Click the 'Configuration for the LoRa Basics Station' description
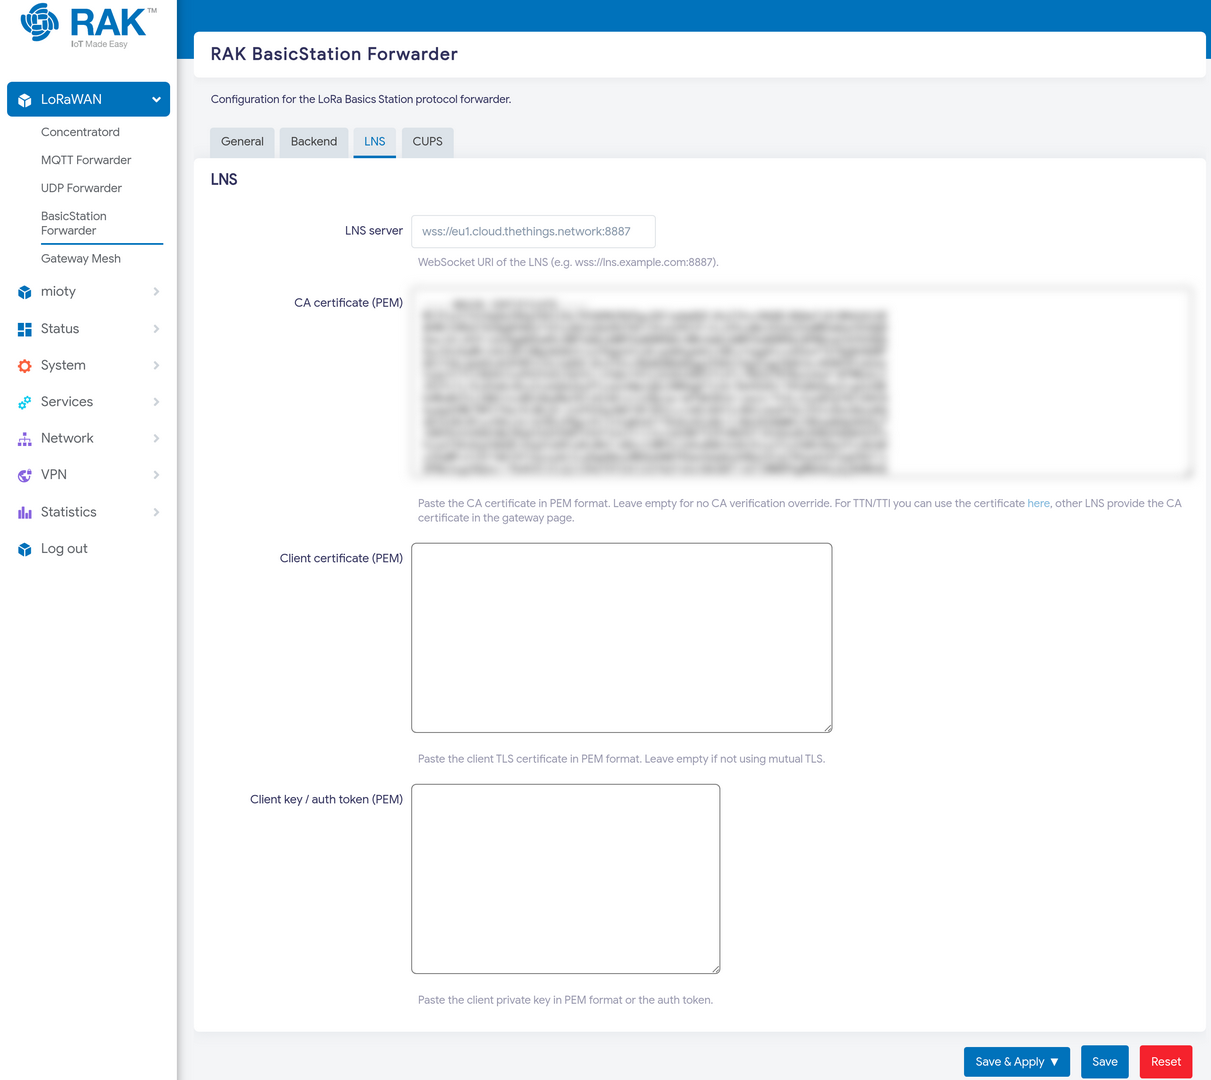Viewport: 1211px width, 1080px height. click(361, 100)
